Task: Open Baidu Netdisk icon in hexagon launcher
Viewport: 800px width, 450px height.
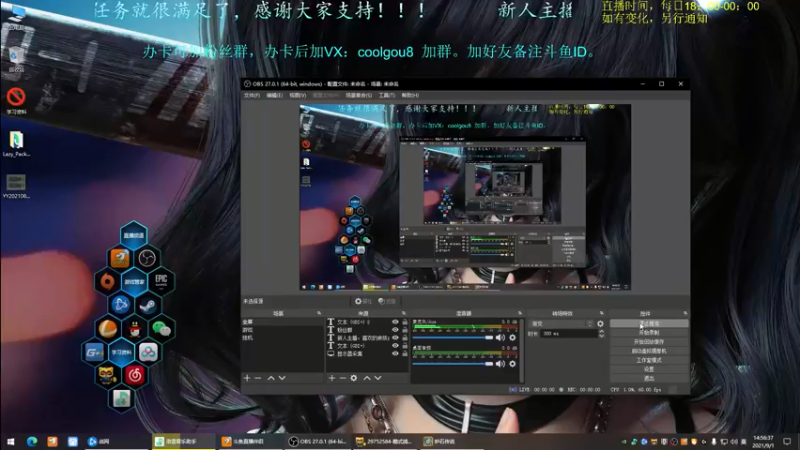Action: 148,352
